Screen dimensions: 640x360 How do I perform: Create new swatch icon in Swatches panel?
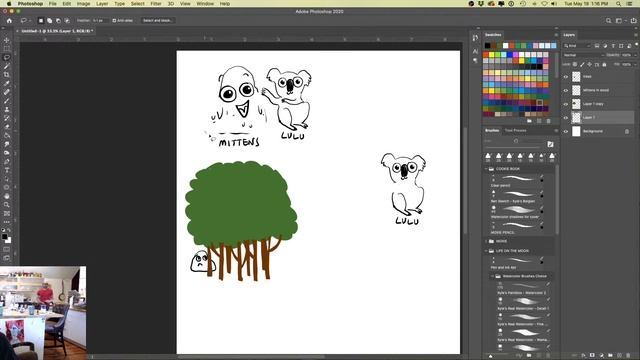[x=539, y=121]
